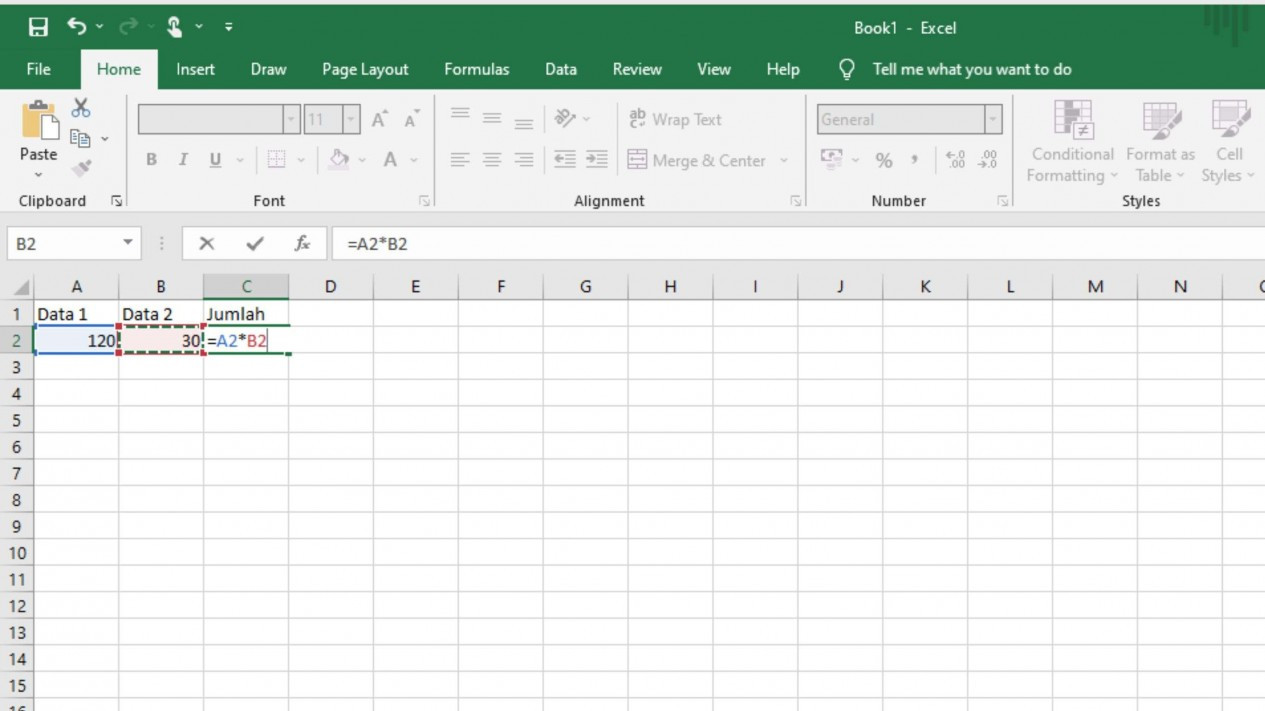1265x711 pixels.
Task: Click the Touch/Mouse Mode icon
Action: tap(174, 27)
